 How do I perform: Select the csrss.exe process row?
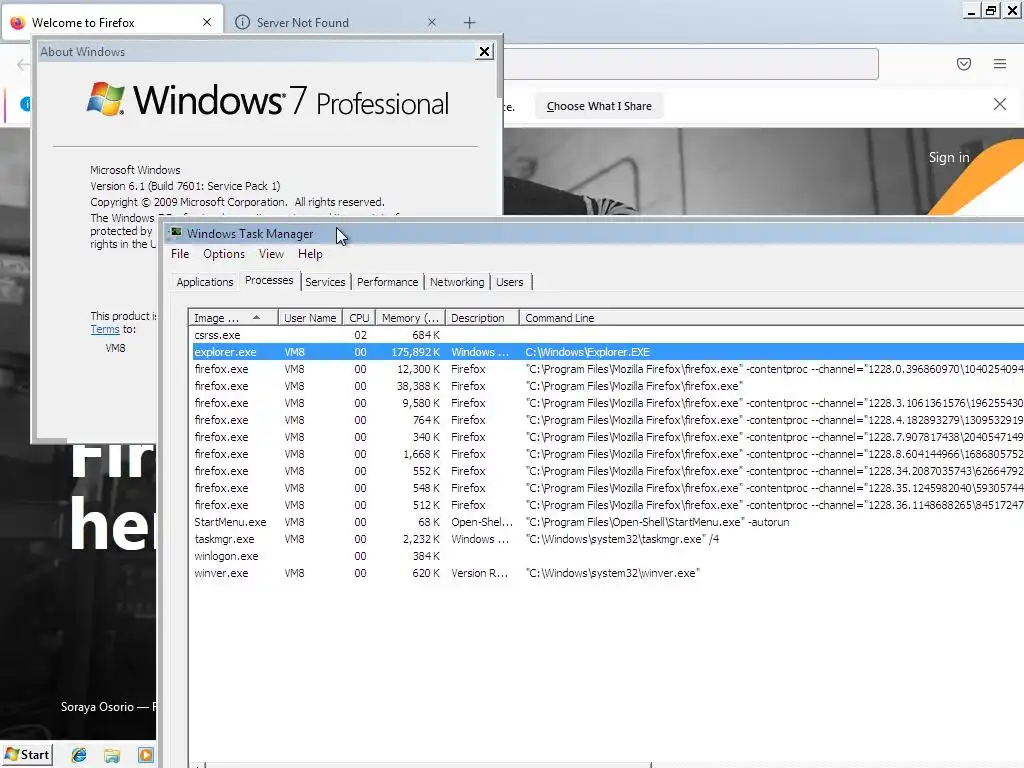607,335
